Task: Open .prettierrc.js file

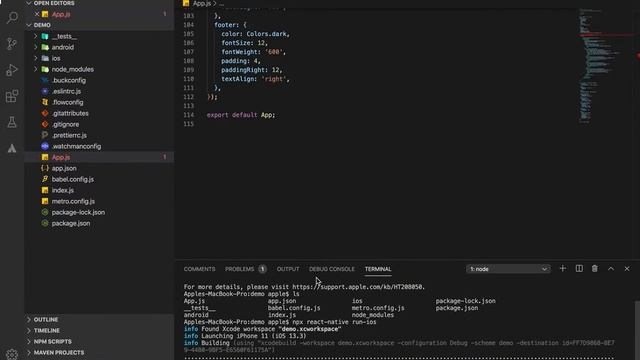Action: coord(99,136)
